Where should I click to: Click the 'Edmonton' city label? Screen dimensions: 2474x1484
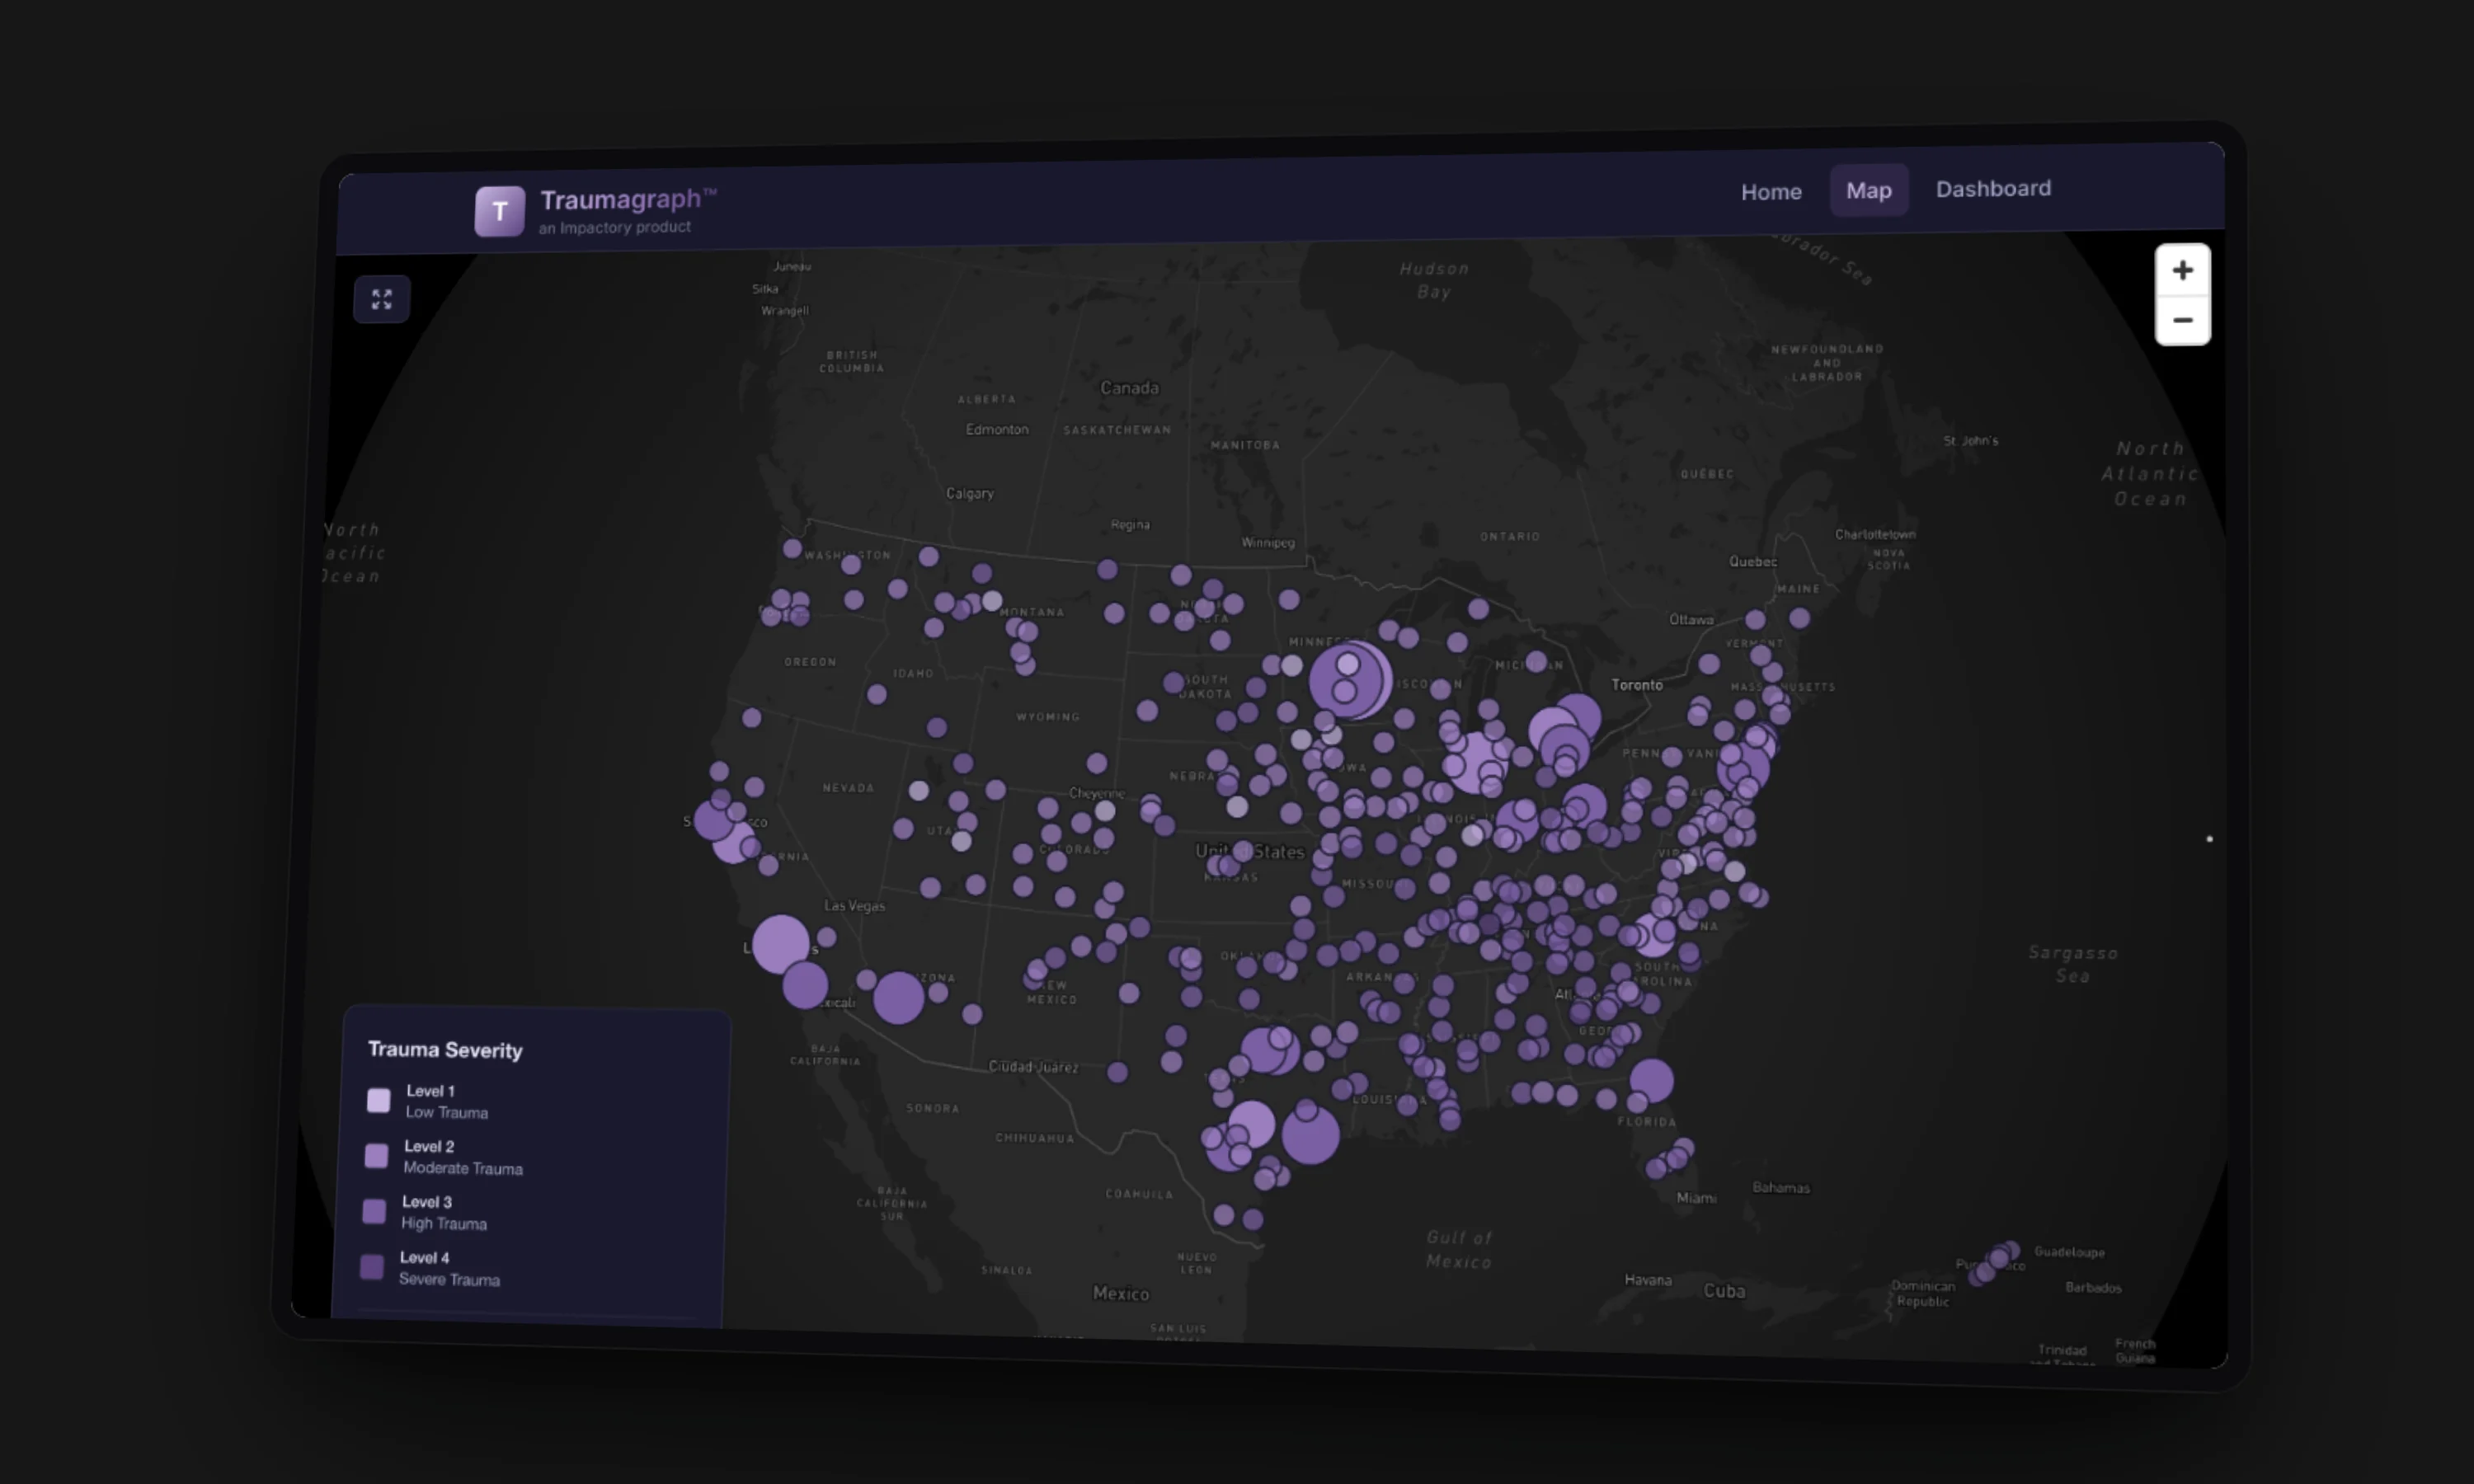997,429
